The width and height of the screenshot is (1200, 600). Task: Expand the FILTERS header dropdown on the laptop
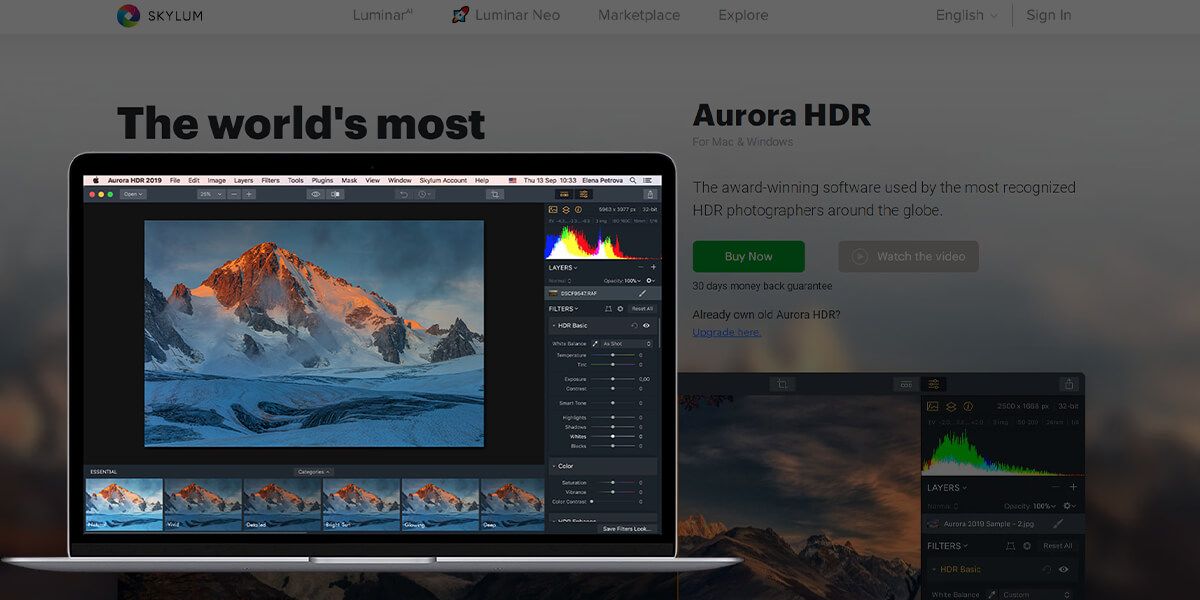coord(563,309)
